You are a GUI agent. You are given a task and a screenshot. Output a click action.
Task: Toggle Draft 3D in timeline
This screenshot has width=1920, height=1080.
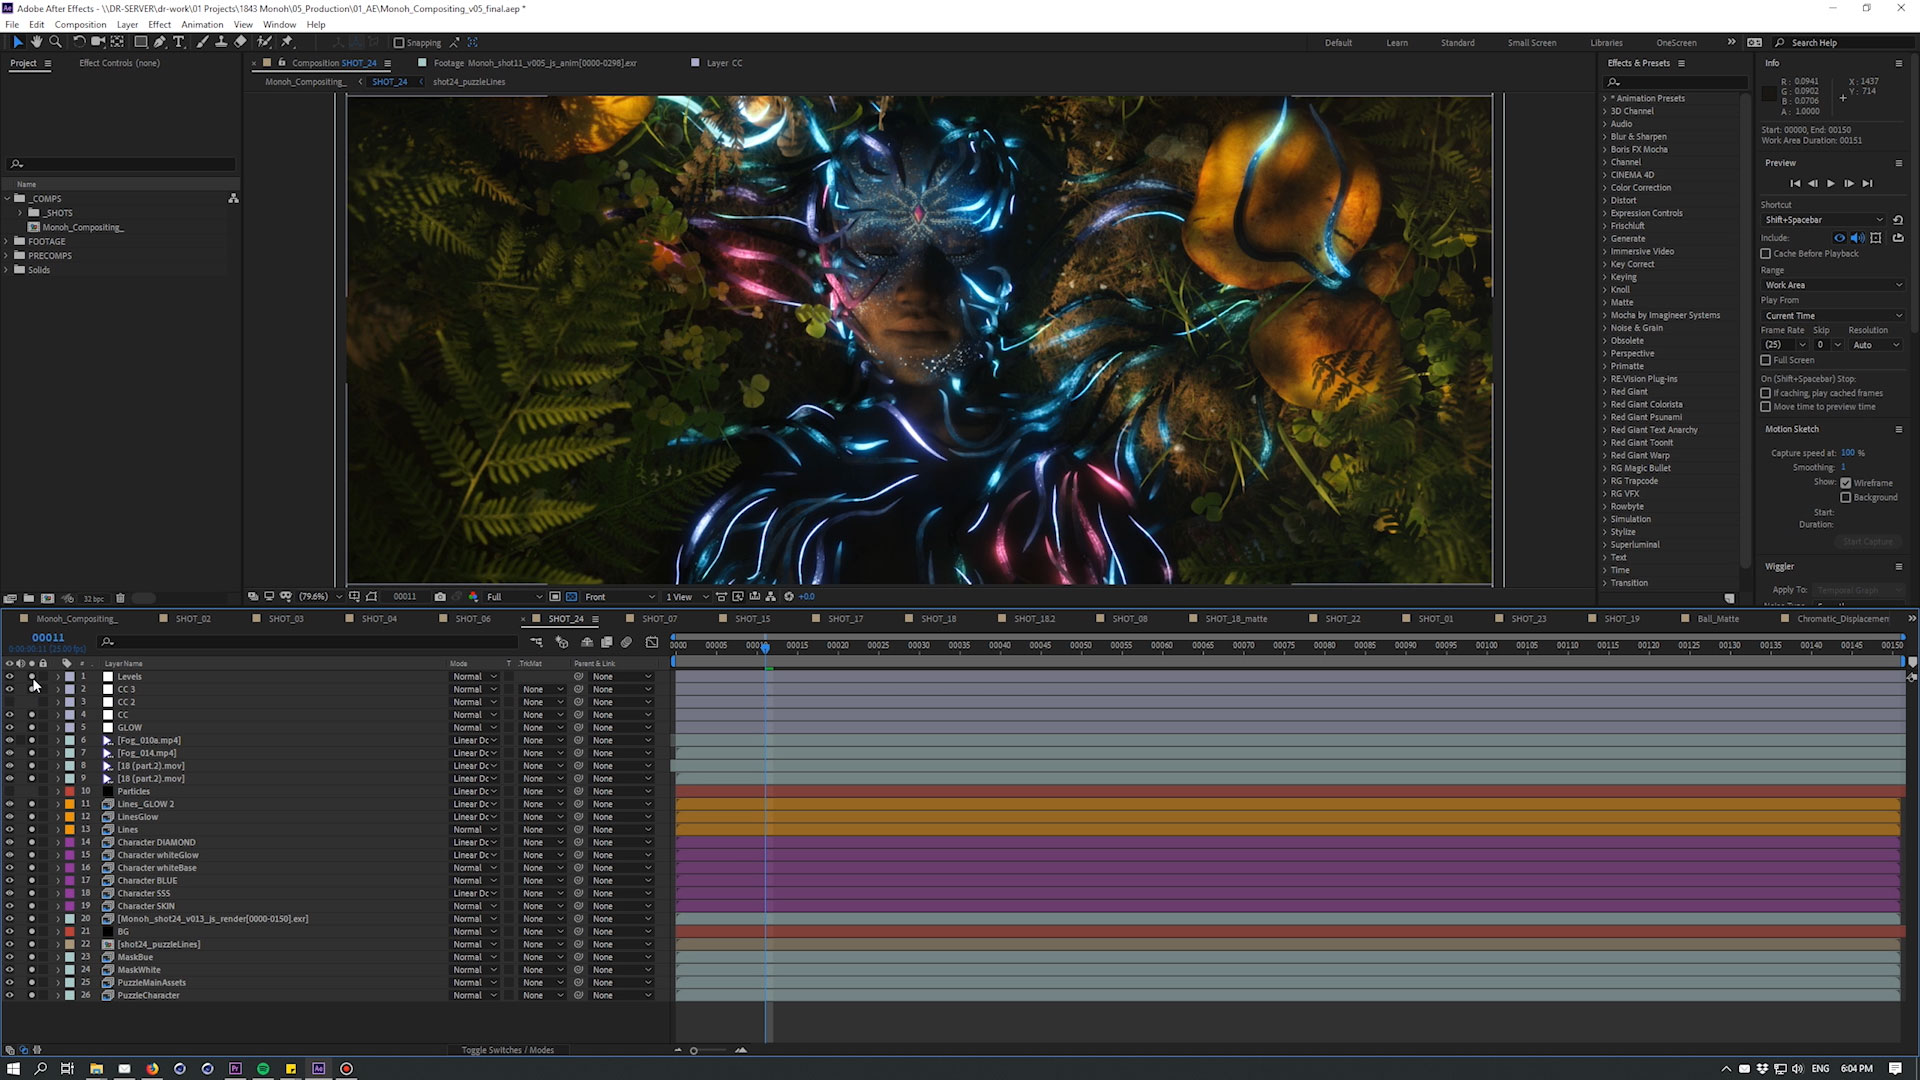point(561,642)
